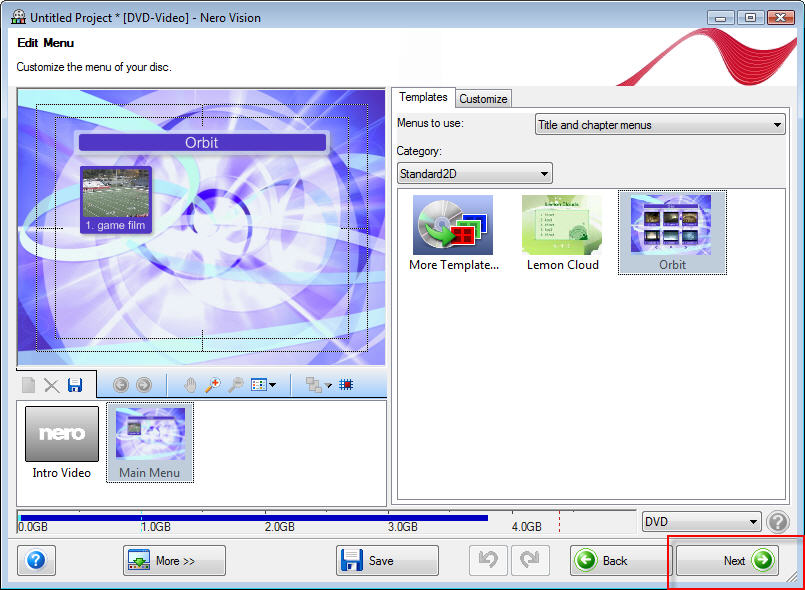Click the undo arrow button
The width and height of the screenshot is (805, 590).
click(x=488, y=560)
